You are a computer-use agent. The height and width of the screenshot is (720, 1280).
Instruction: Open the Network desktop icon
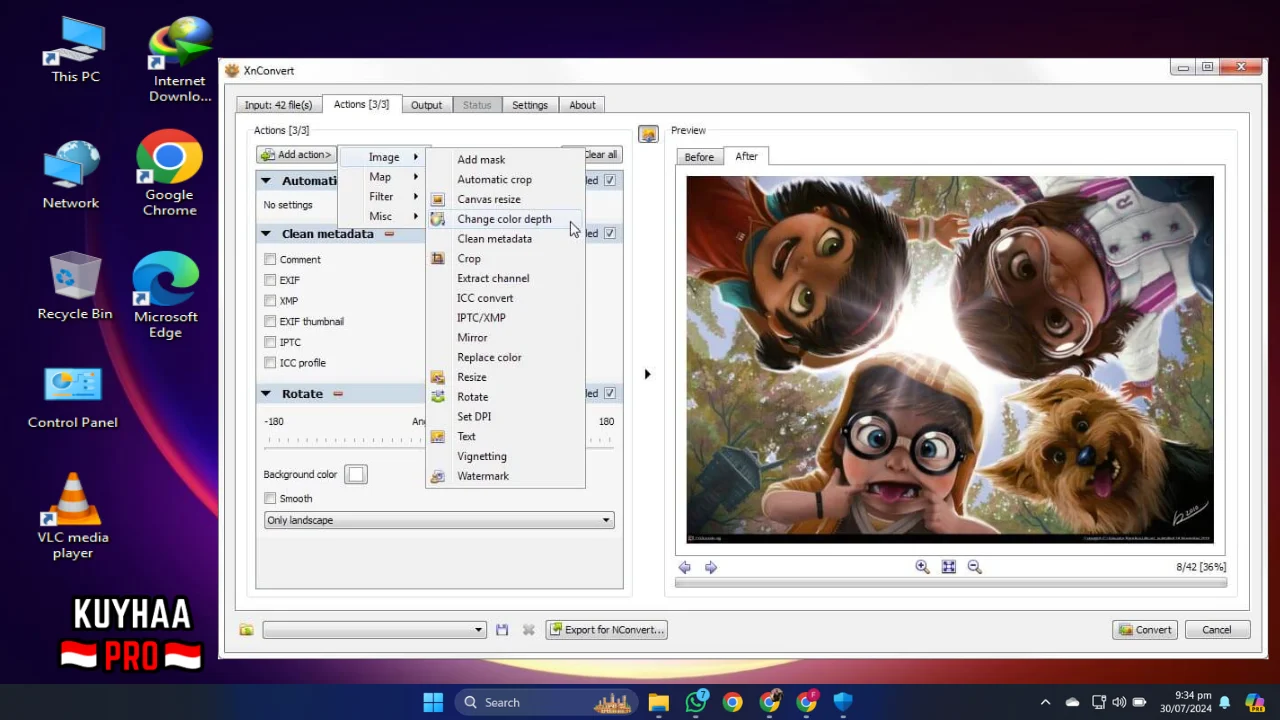pos(71,175)
